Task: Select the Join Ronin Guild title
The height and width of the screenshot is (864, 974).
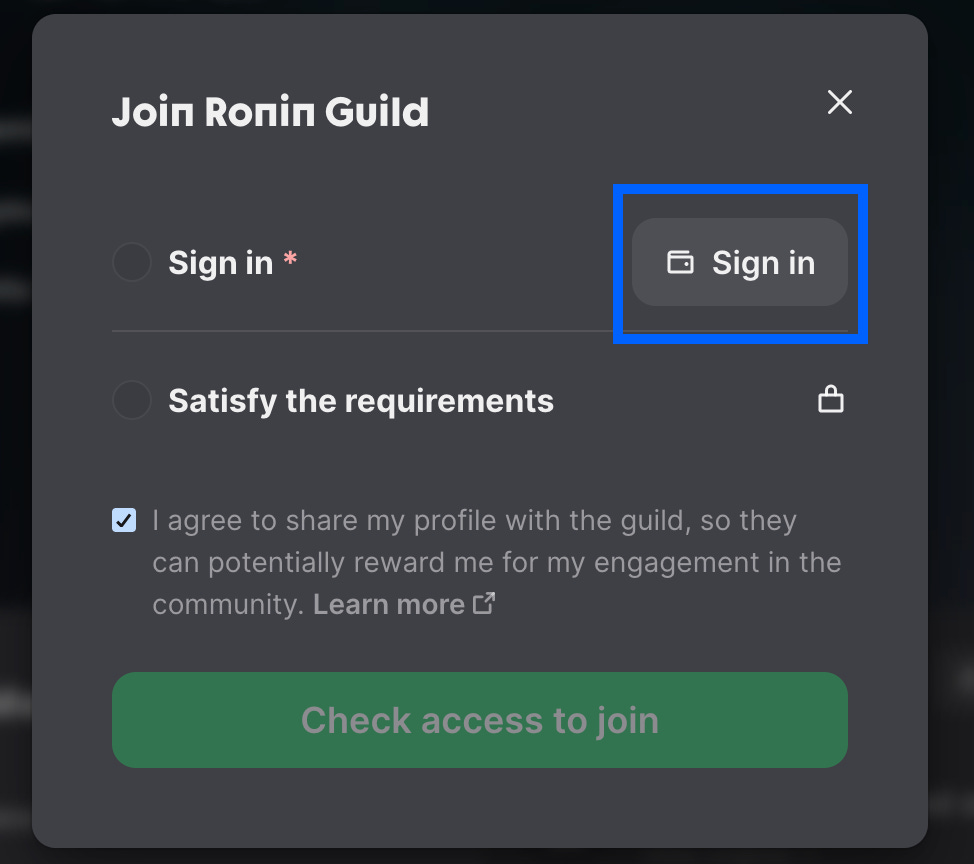Action: click(x=270, y=111)
